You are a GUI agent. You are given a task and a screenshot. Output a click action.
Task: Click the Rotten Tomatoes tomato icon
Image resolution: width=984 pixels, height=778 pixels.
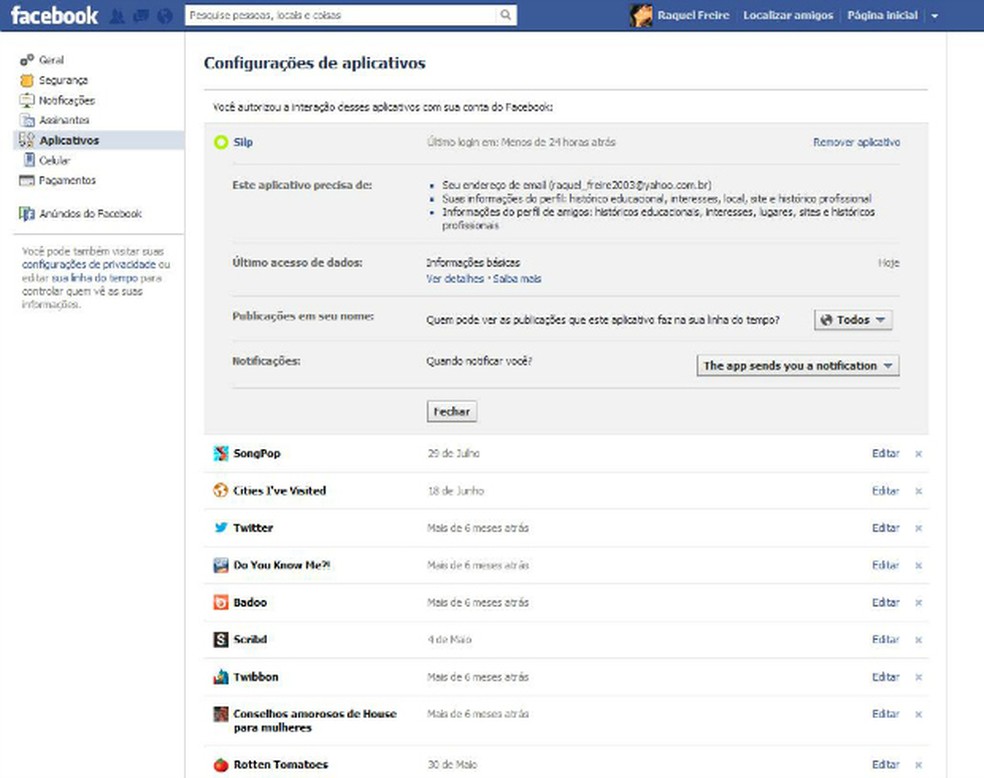tap(220, 765)
